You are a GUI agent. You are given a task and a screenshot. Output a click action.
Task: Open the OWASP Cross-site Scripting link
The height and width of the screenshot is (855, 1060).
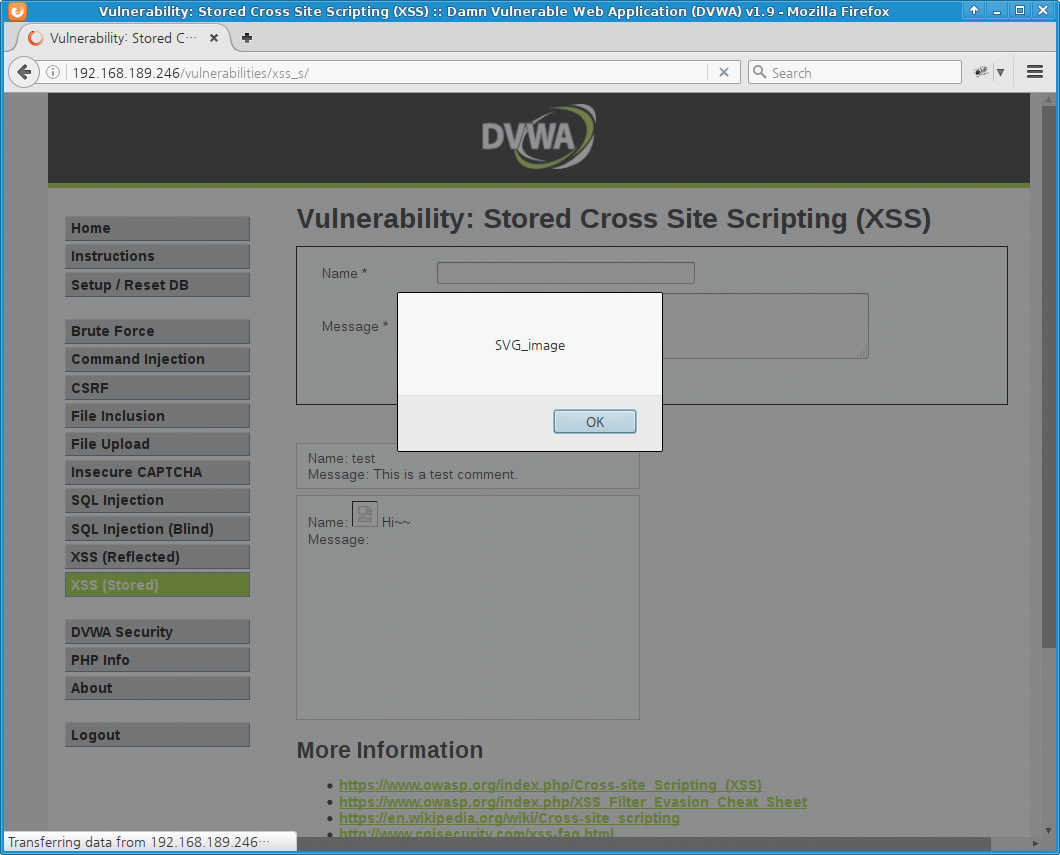point(550,785)
